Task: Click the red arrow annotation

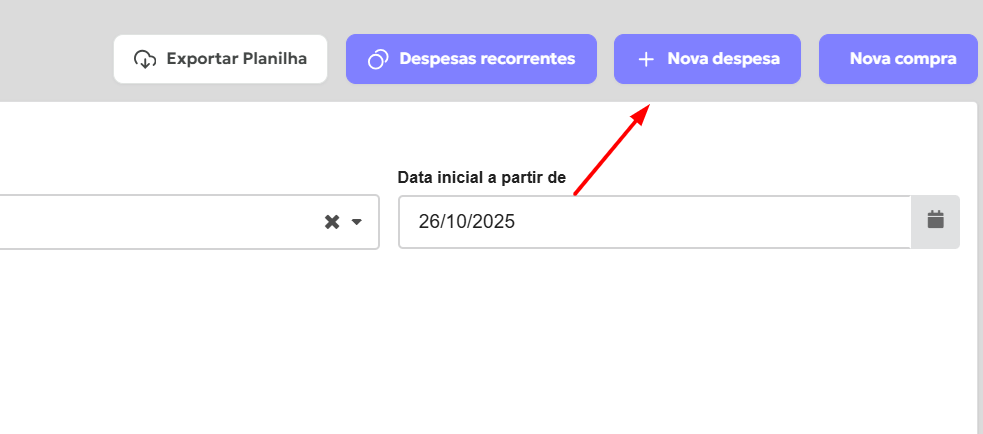Action: [x=610, y=150]
